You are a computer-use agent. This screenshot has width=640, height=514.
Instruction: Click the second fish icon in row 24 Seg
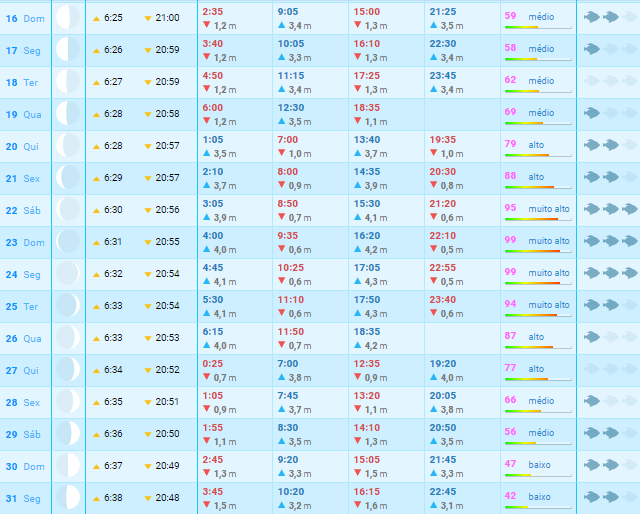point(611,273)
